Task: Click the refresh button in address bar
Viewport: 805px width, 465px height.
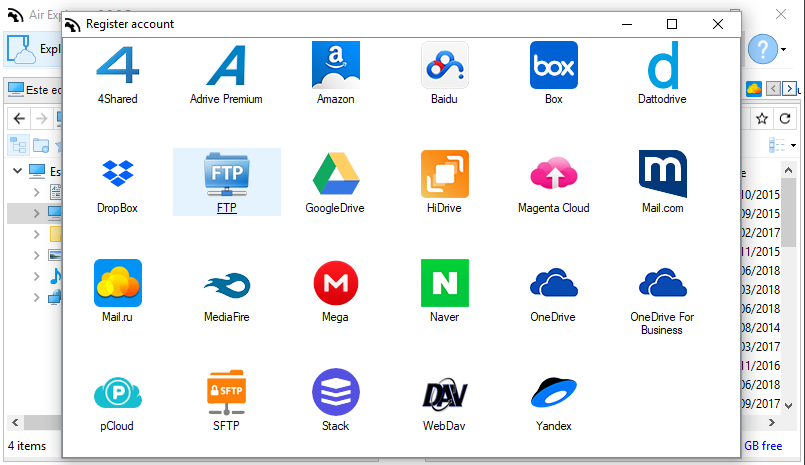Action: (785, 119)
